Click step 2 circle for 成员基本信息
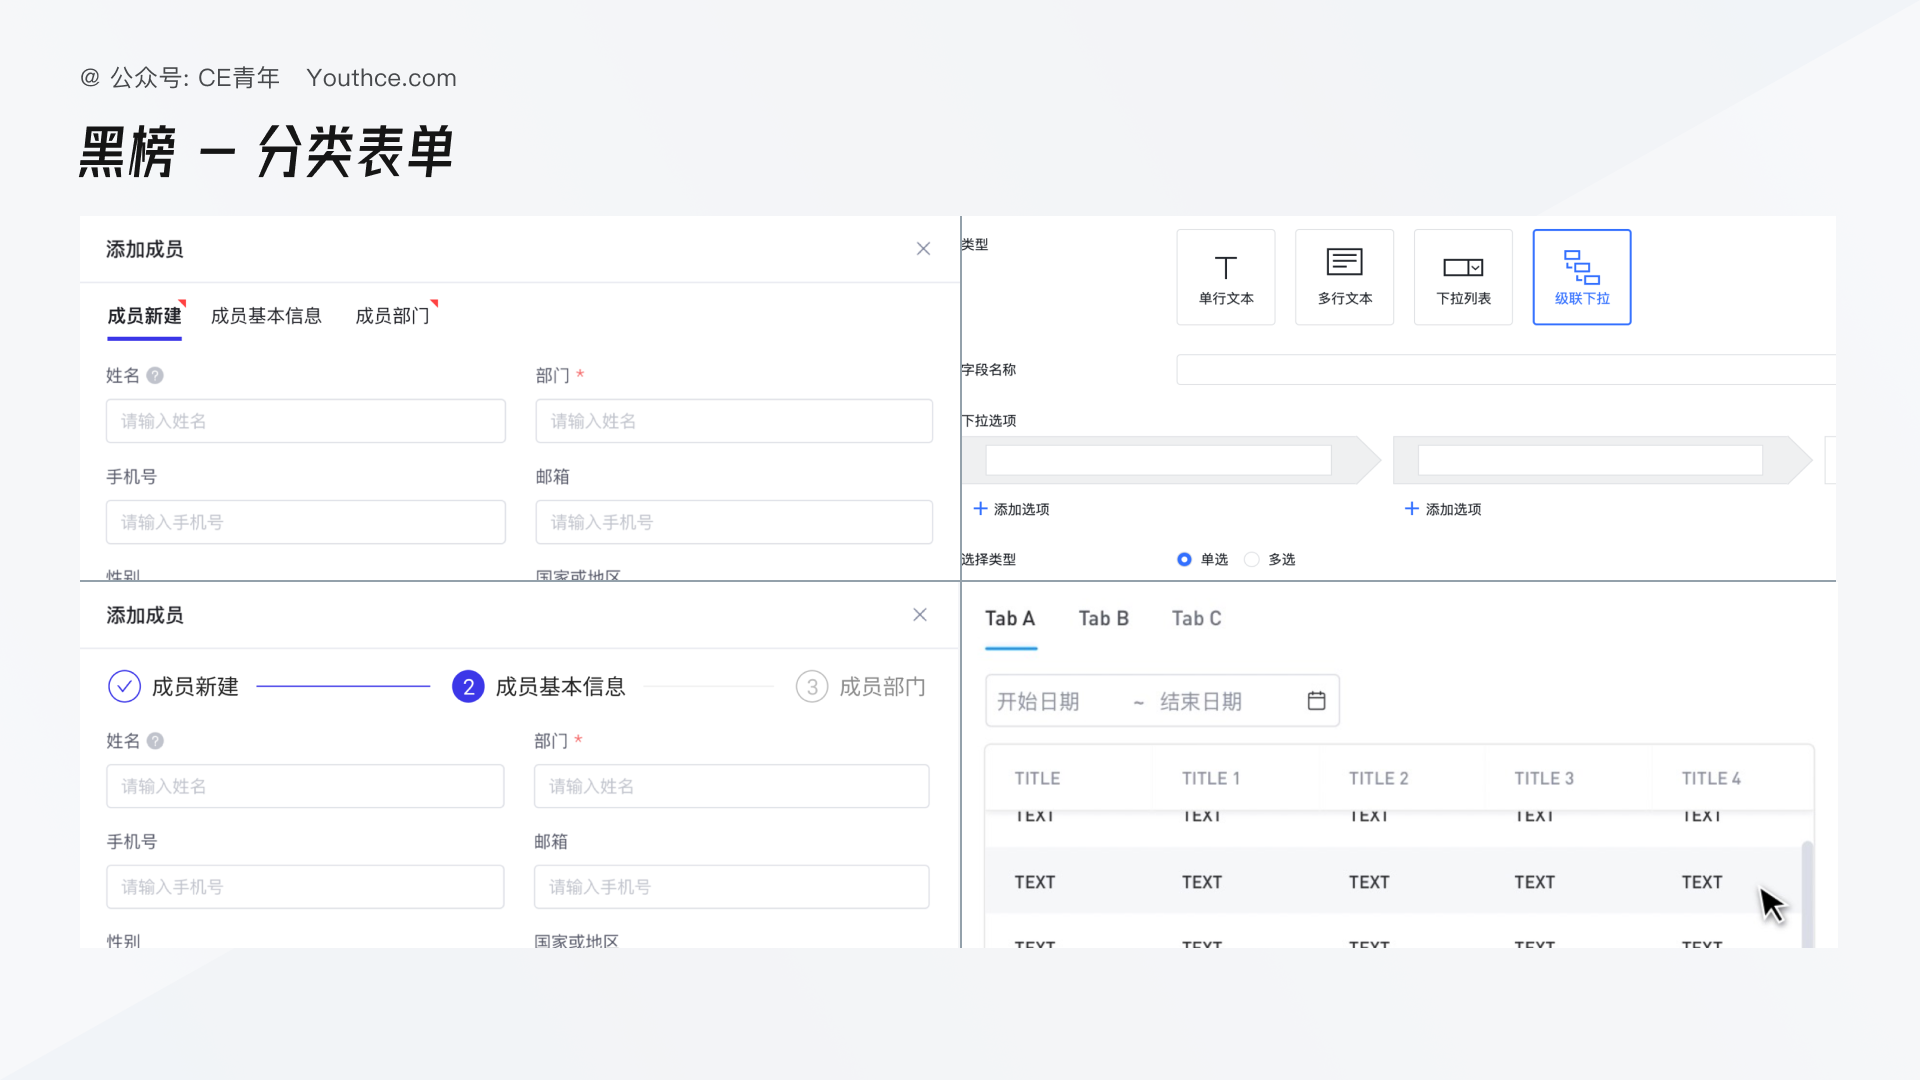 coord(468,686)
